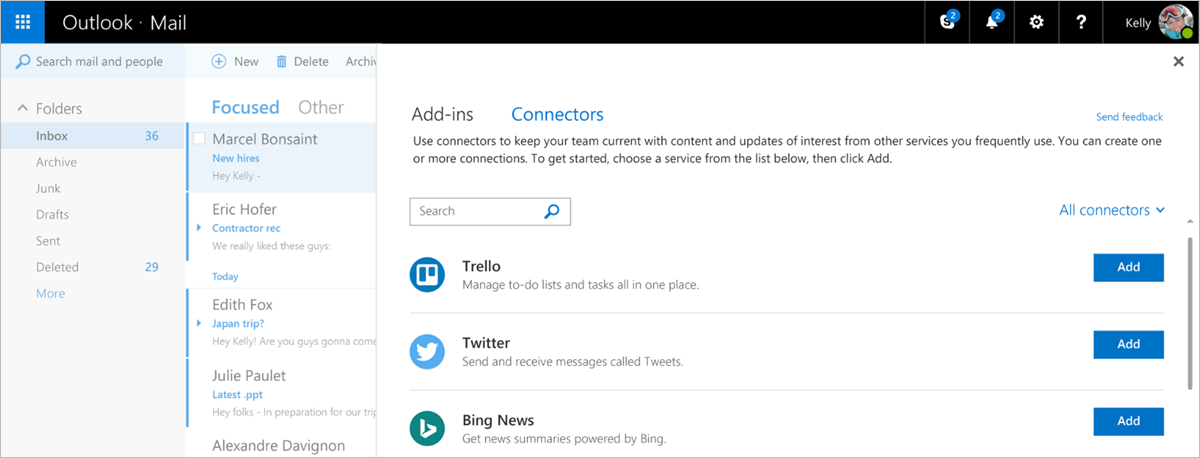Add the Twitter connector
Viewport: 1200px width, 458px height.
1128,344
